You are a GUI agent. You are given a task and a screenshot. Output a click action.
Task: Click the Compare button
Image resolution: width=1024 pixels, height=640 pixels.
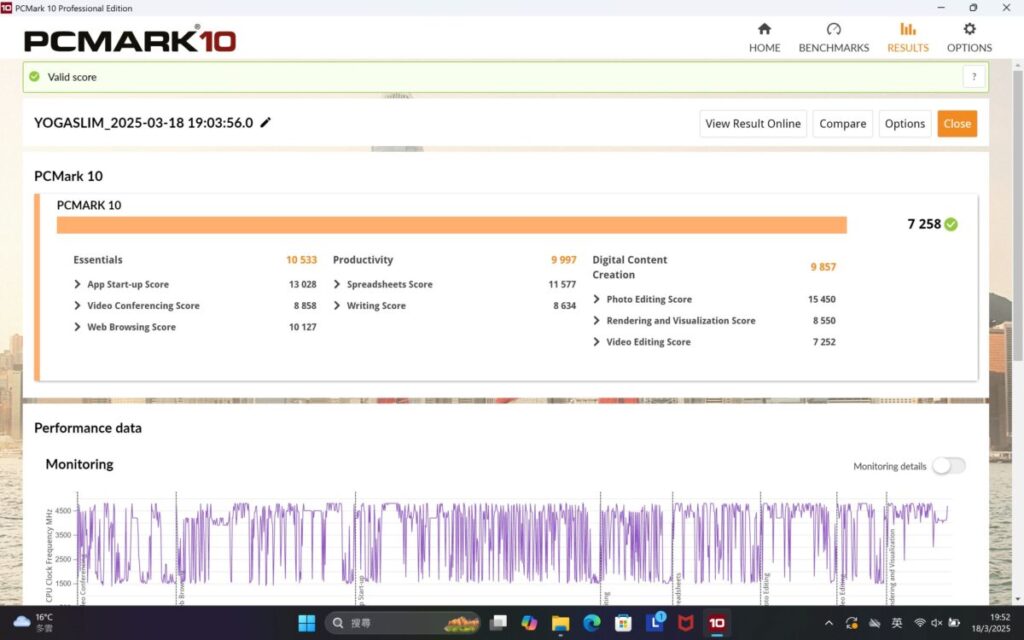842,123
